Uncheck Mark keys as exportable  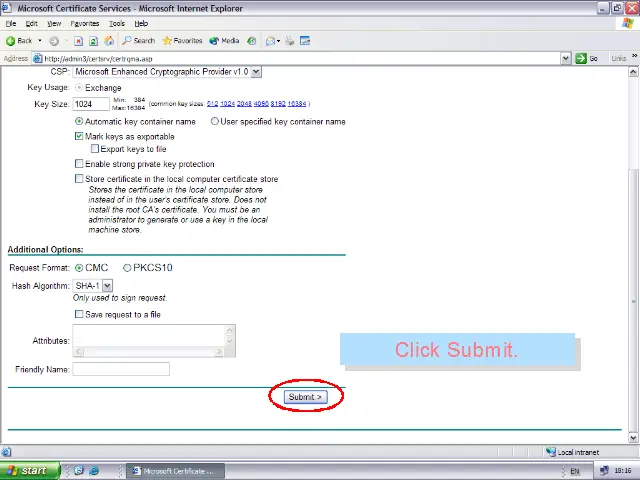point(79,136)
